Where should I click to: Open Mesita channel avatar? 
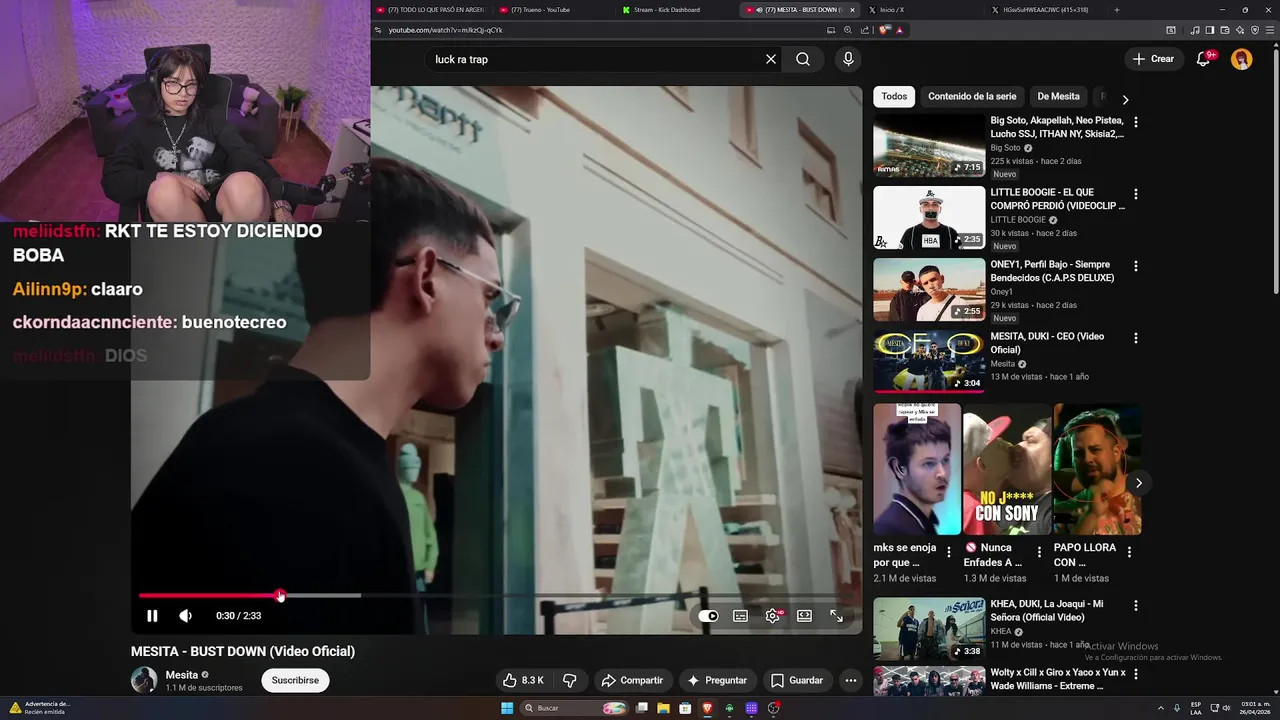pos(144,680)
